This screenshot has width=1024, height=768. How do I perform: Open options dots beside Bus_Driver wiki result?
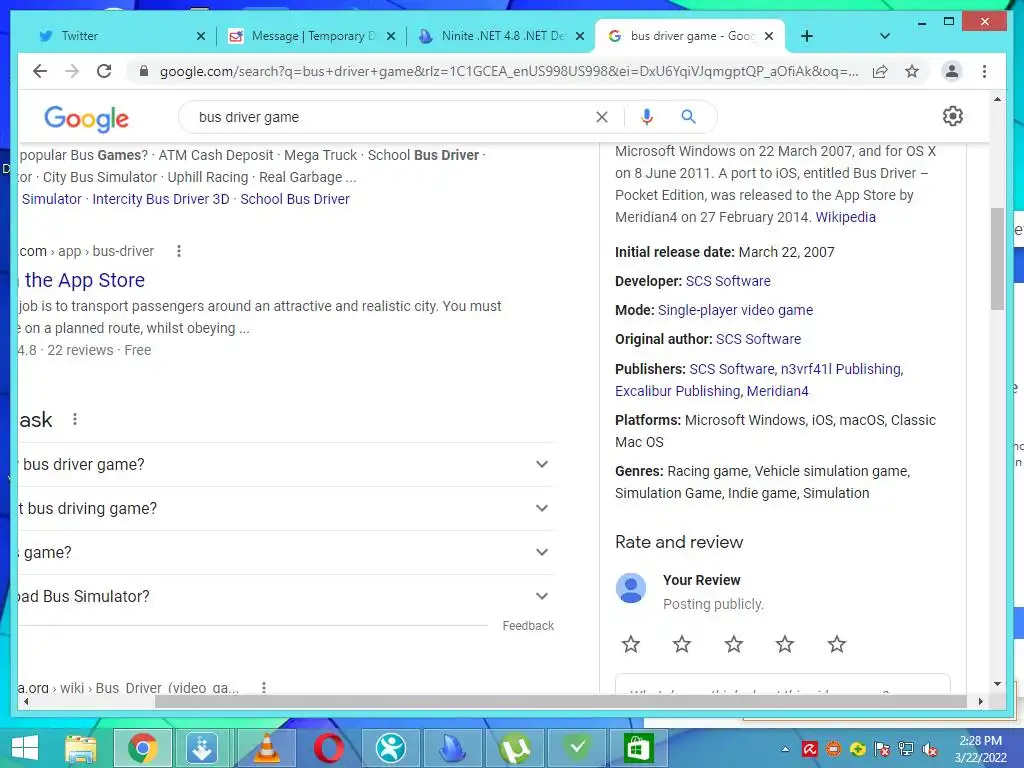pos(264,687)
